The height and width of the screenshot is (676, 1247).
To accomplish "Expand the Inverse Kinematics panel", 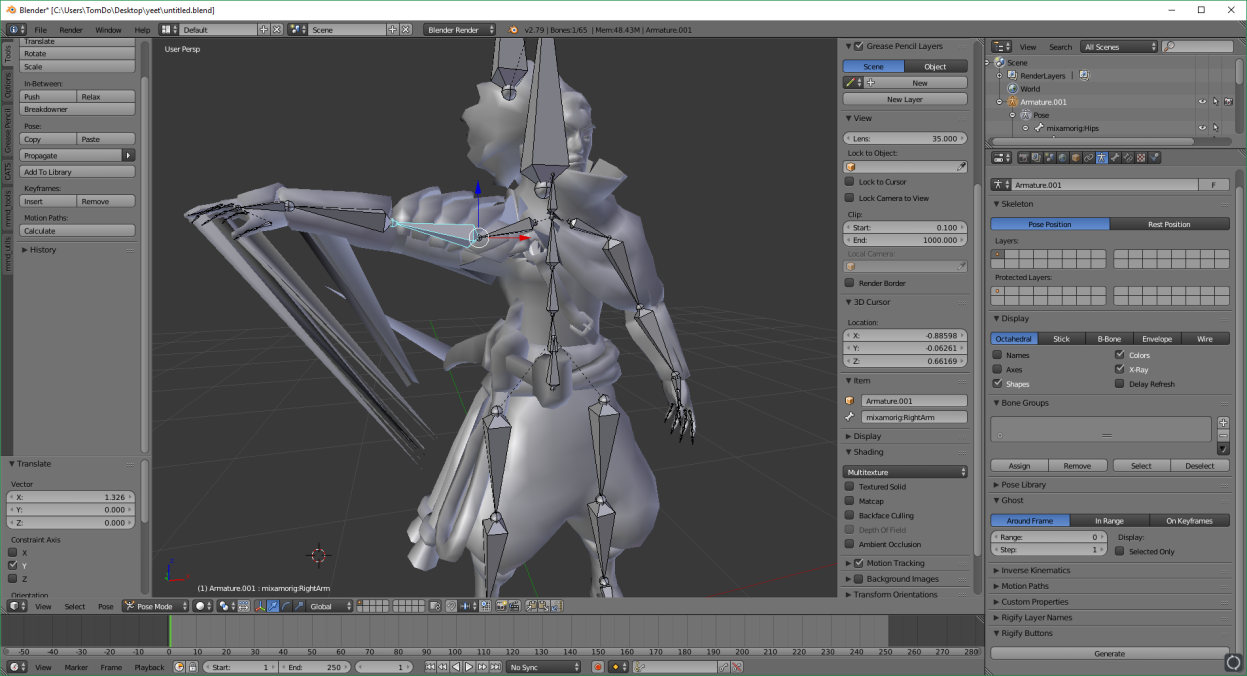I will [1036, 570].
